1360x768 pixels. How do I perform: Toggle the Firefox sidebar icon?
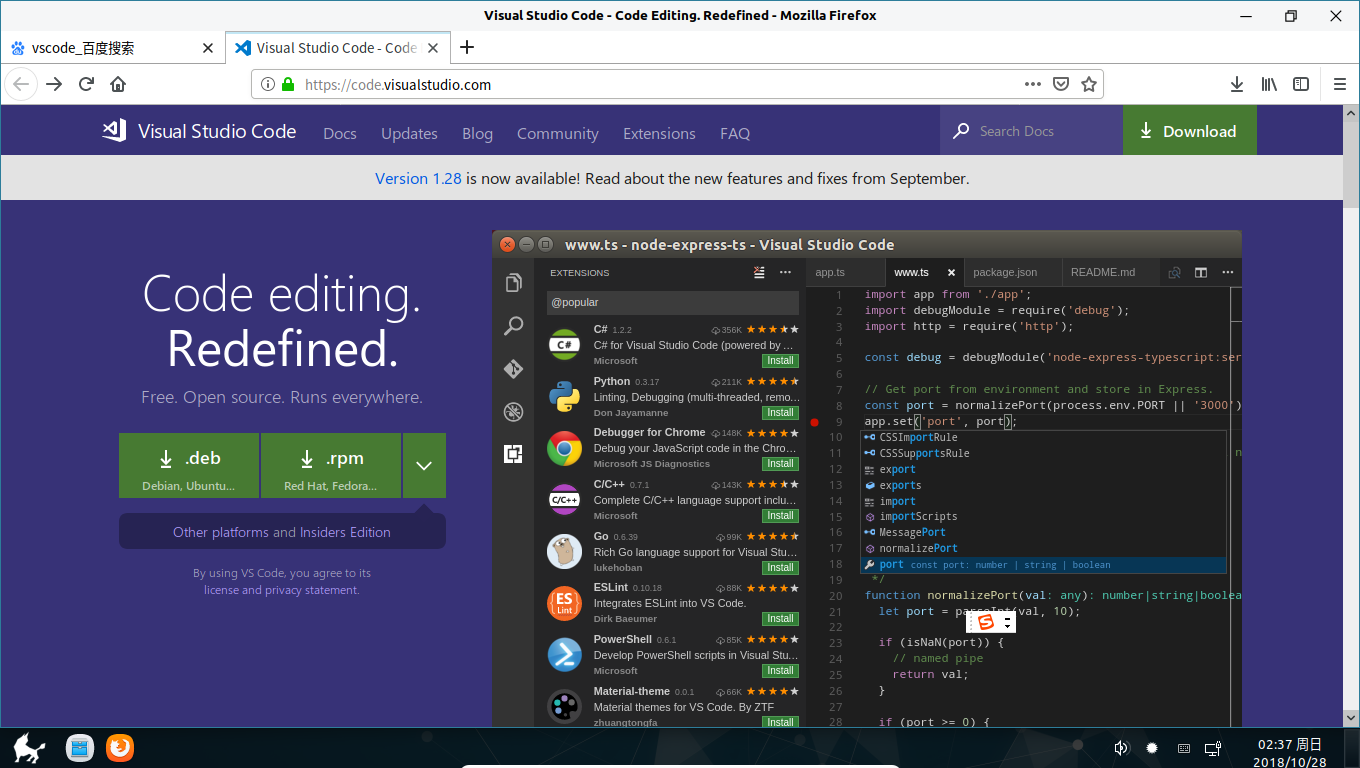[1301, 85]
